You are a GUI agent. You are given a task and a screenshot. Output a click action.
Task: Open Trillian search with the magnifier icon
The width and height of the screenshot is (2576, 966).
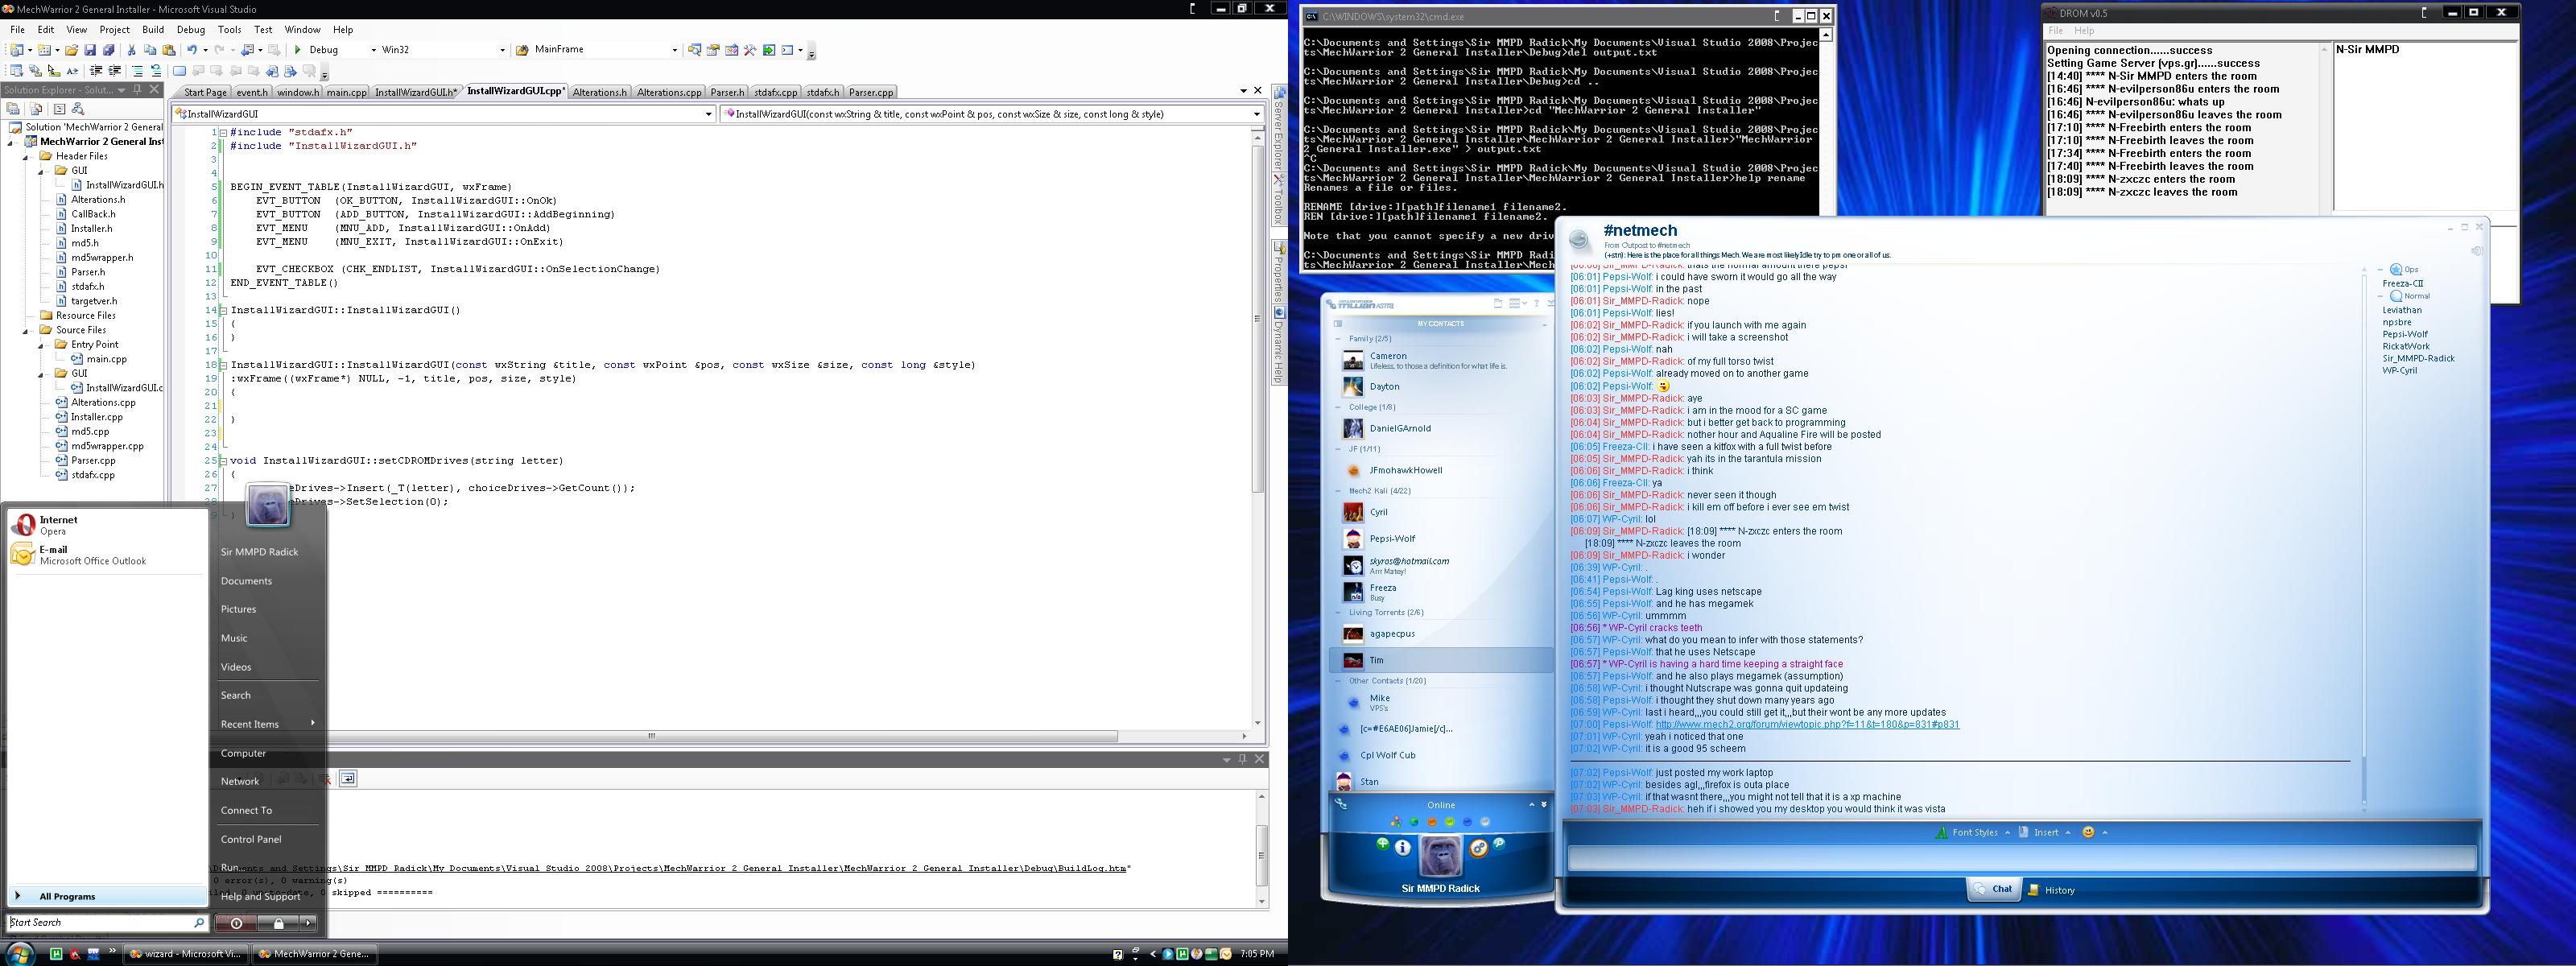pos(1499,847)
